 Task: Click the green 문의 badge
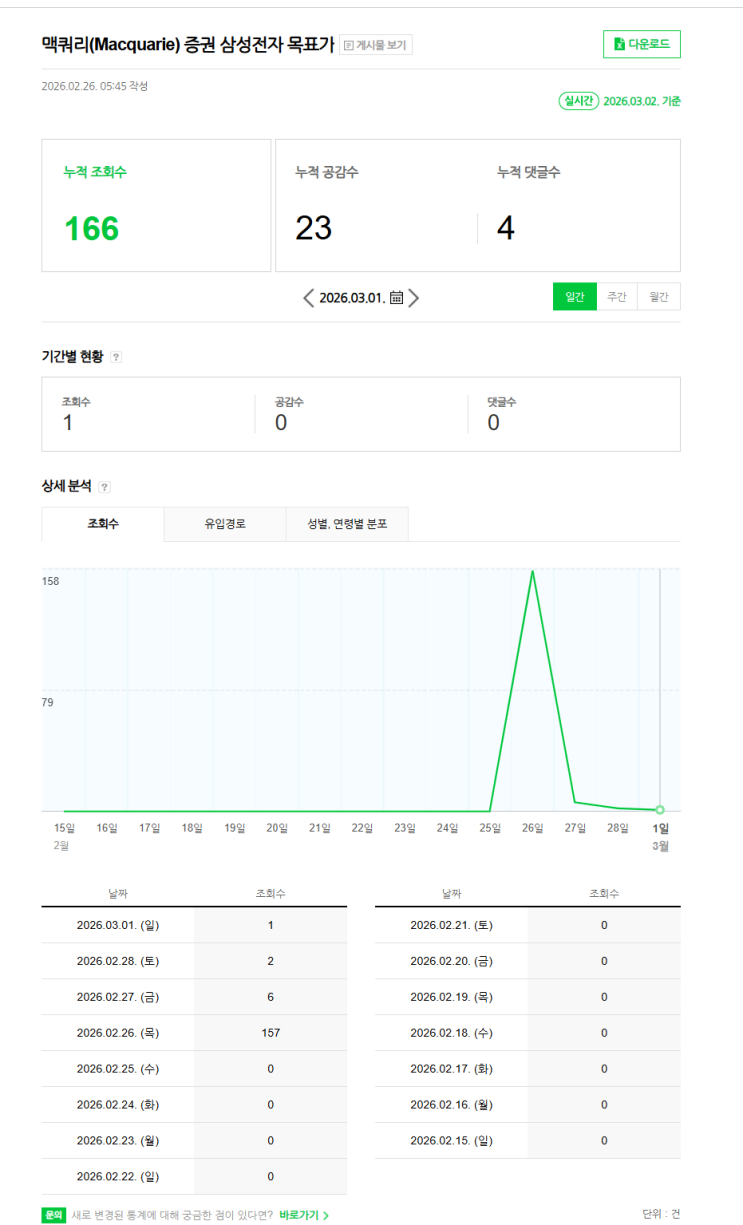[53, 1215]
